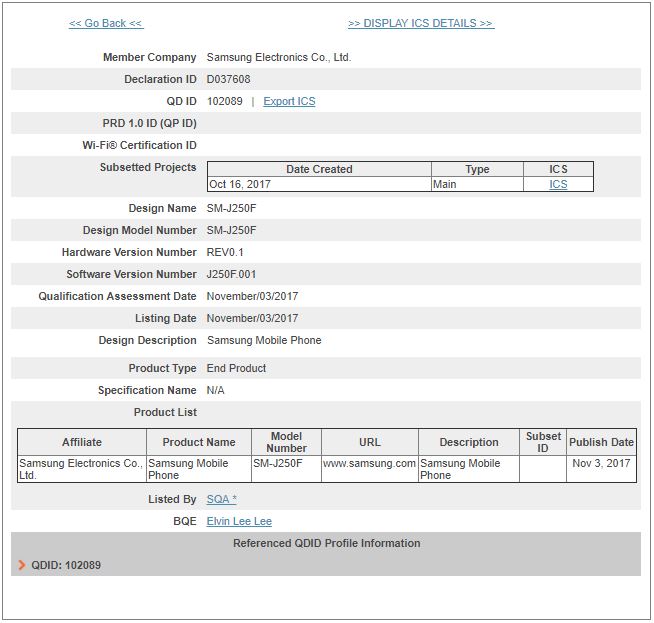This screenshot has height=623, width=654.
Task: Click the Product Name column header
Action: point(199,442)
